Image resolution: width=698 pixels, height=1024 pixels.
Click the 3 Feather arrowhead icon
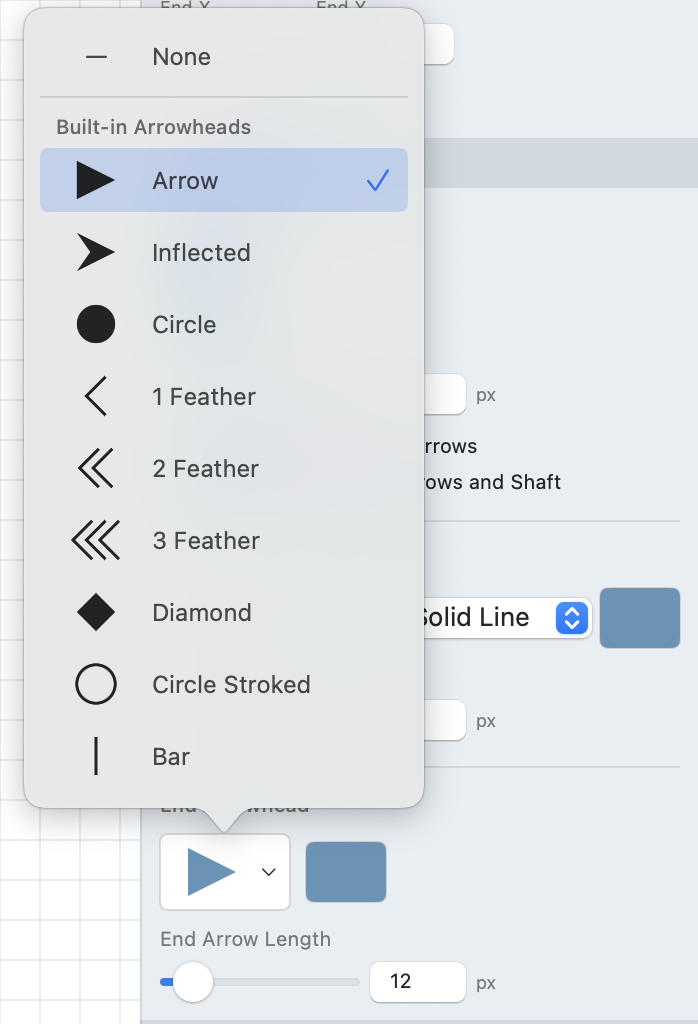[96, 541]
